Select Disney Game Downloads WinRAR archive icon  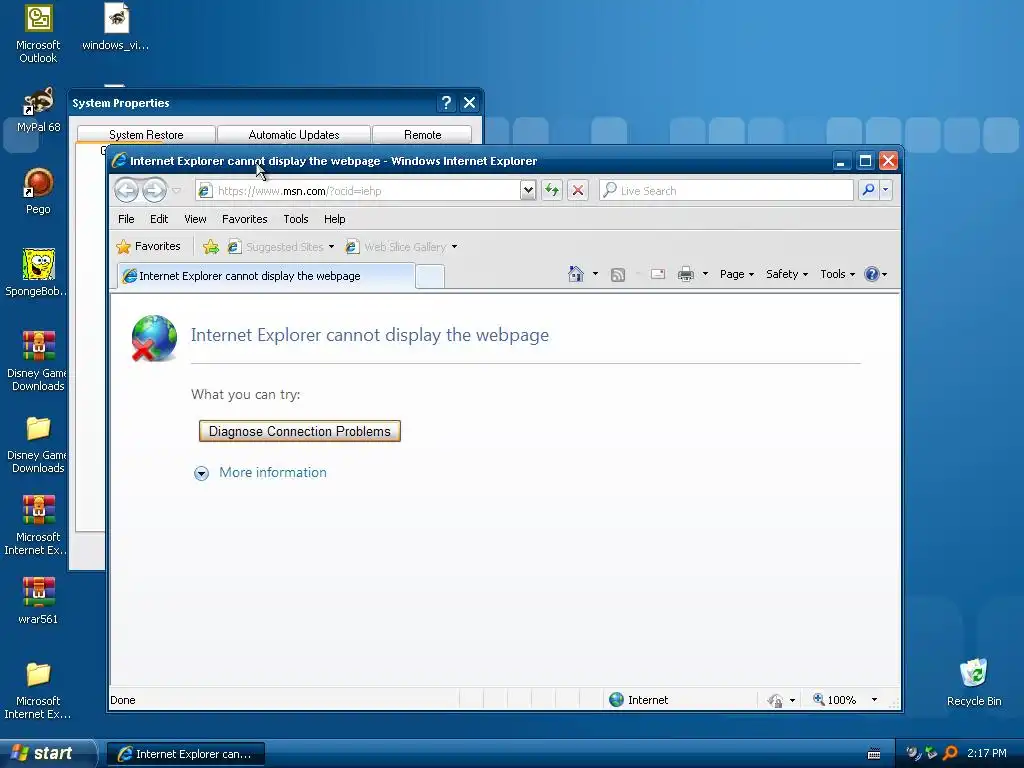click(x=37, y=361)
